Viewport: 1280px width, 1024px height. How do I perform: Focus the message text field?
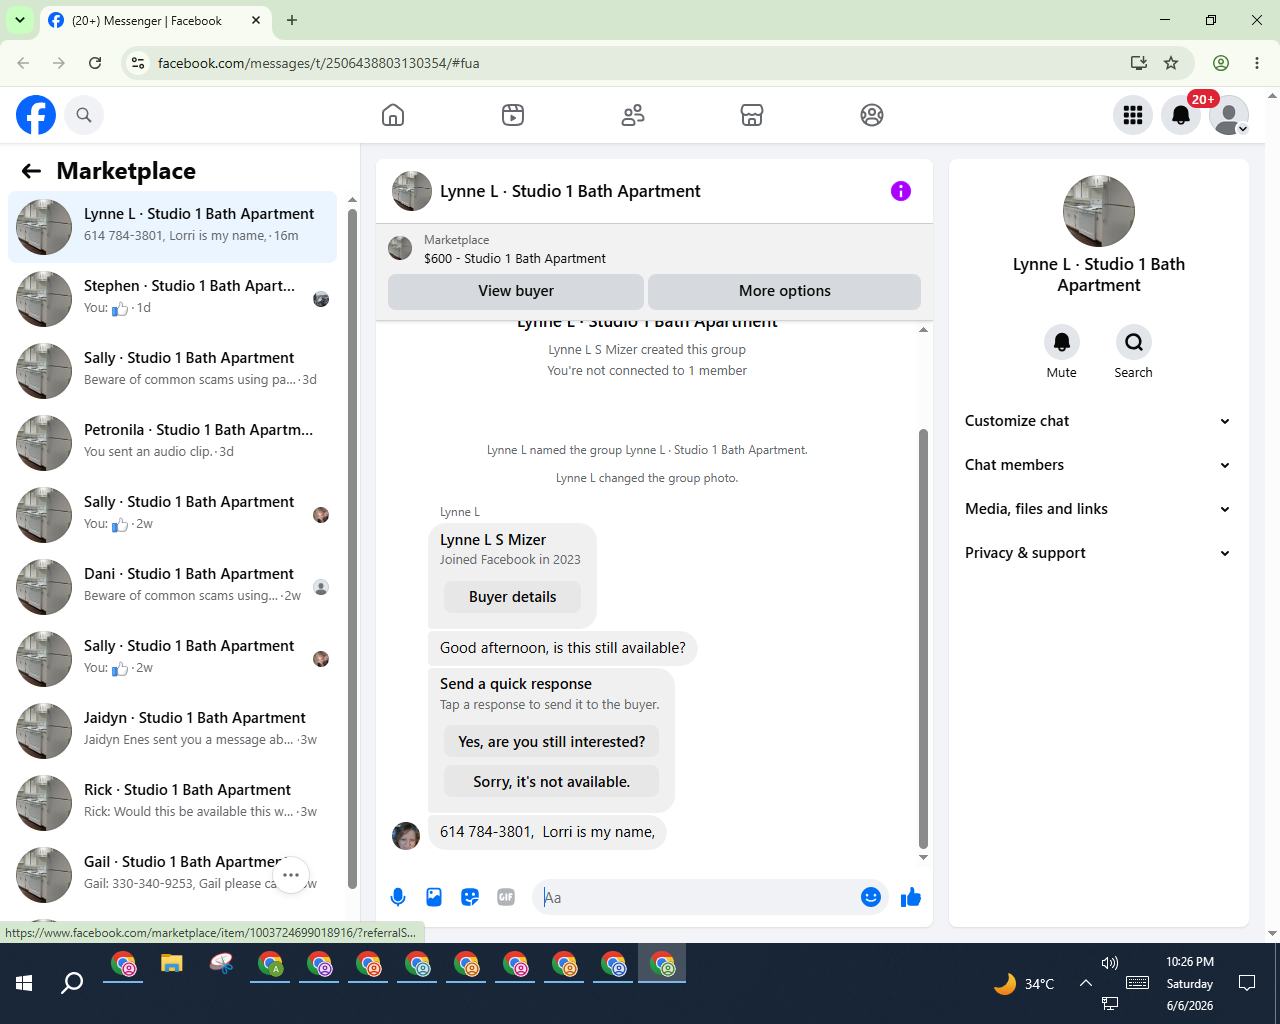pos(700,897)
